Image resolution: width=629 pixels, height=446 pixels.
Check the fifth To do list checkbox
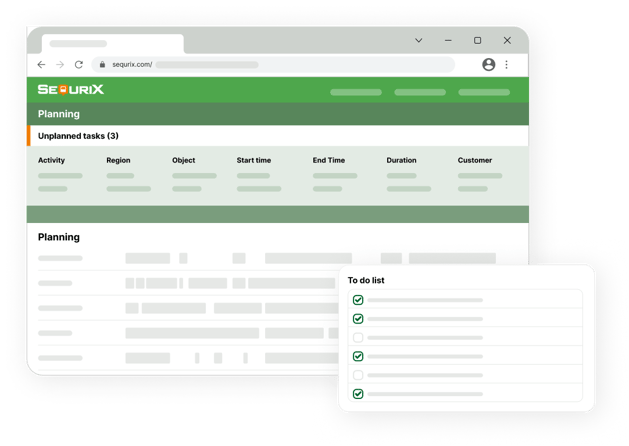pos(358,375)
